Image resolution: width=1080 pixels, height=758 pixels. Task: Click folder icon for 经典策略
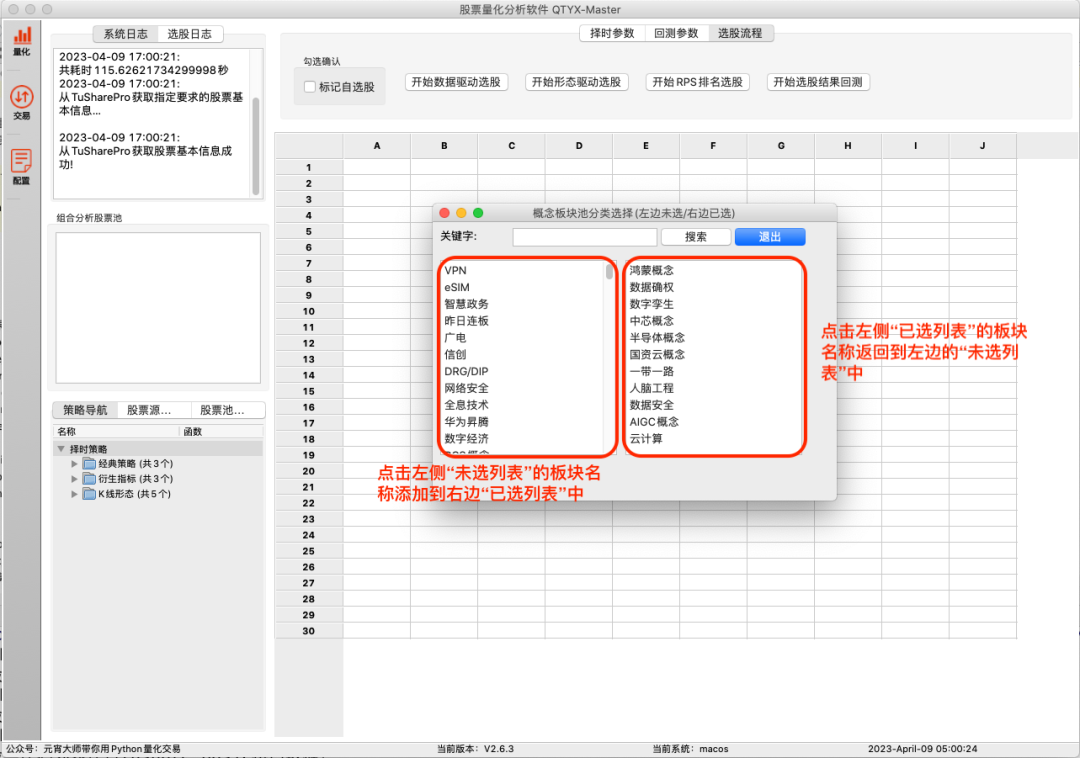click(89, 464)
